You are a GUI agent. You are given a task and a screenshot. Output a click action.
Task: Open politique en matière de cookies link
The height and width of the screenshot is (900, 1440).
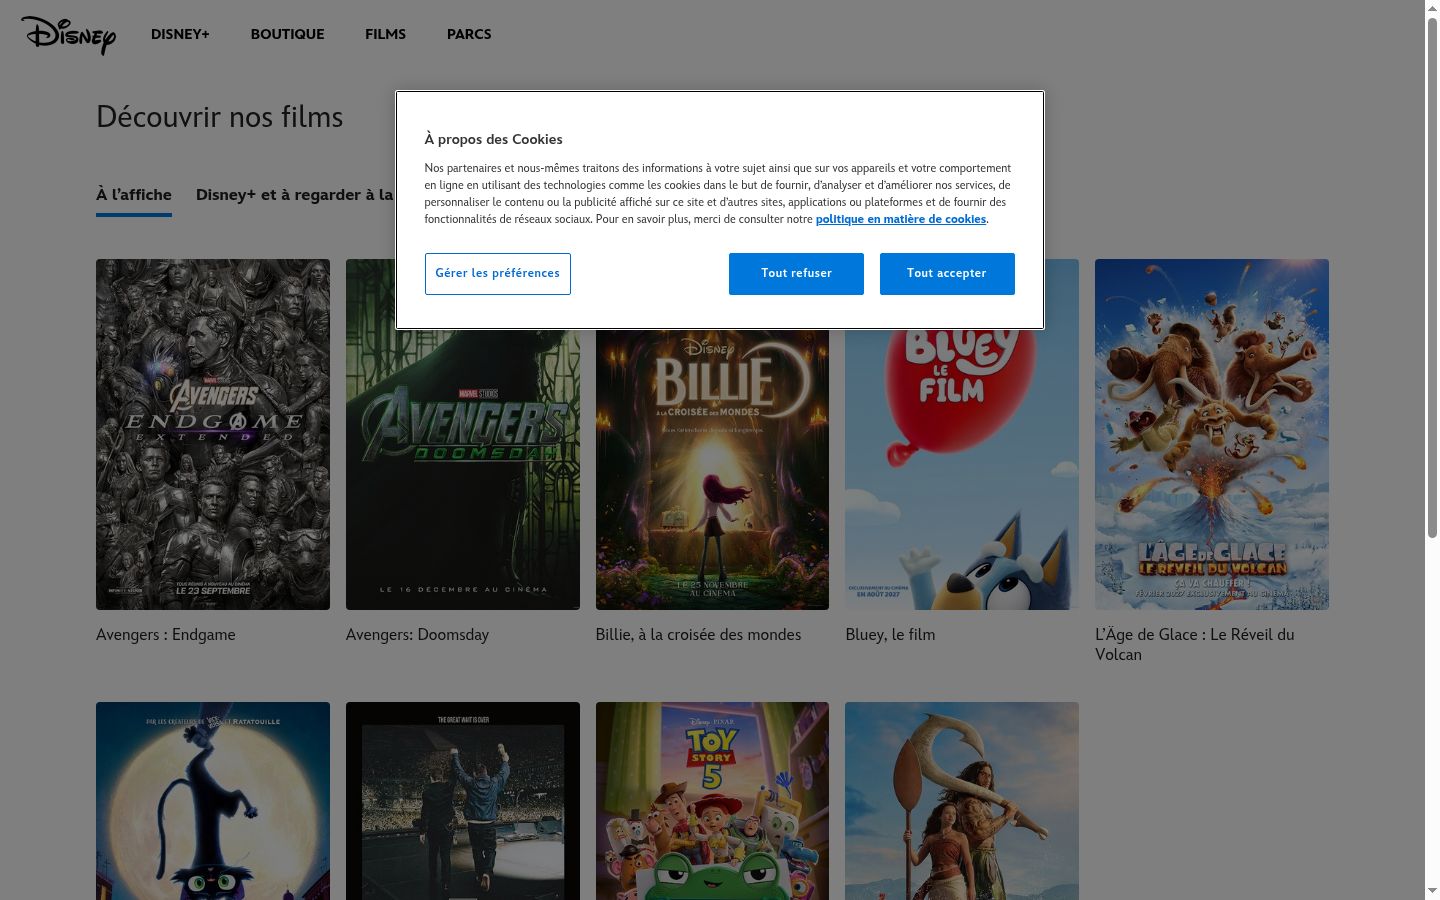[900, 219]
